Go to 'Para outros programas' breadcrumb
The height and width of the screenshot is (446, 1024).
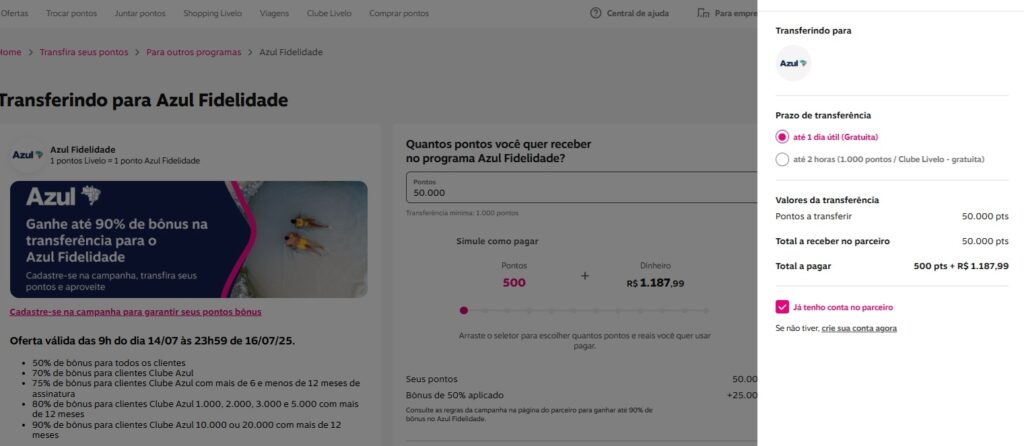pyautogui.click(x=193, y=52)
